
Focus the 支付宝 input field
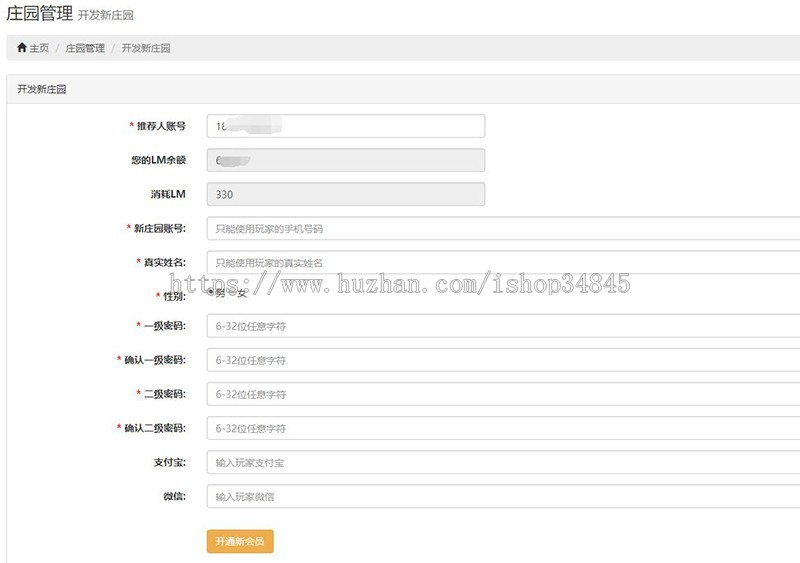tap(503, 462)
